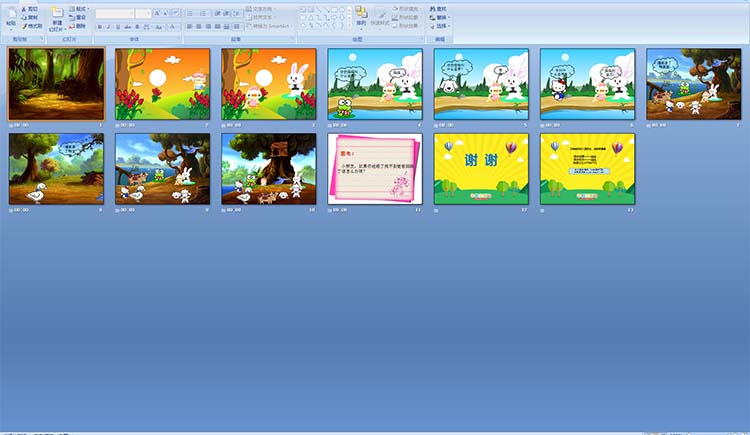
Task: Click the Convert to SmartArt icon
Action: [249, 26]
